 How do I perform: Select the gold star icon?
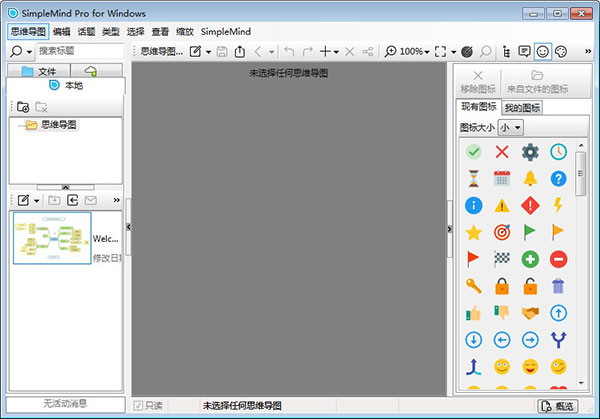pos(474,232)
